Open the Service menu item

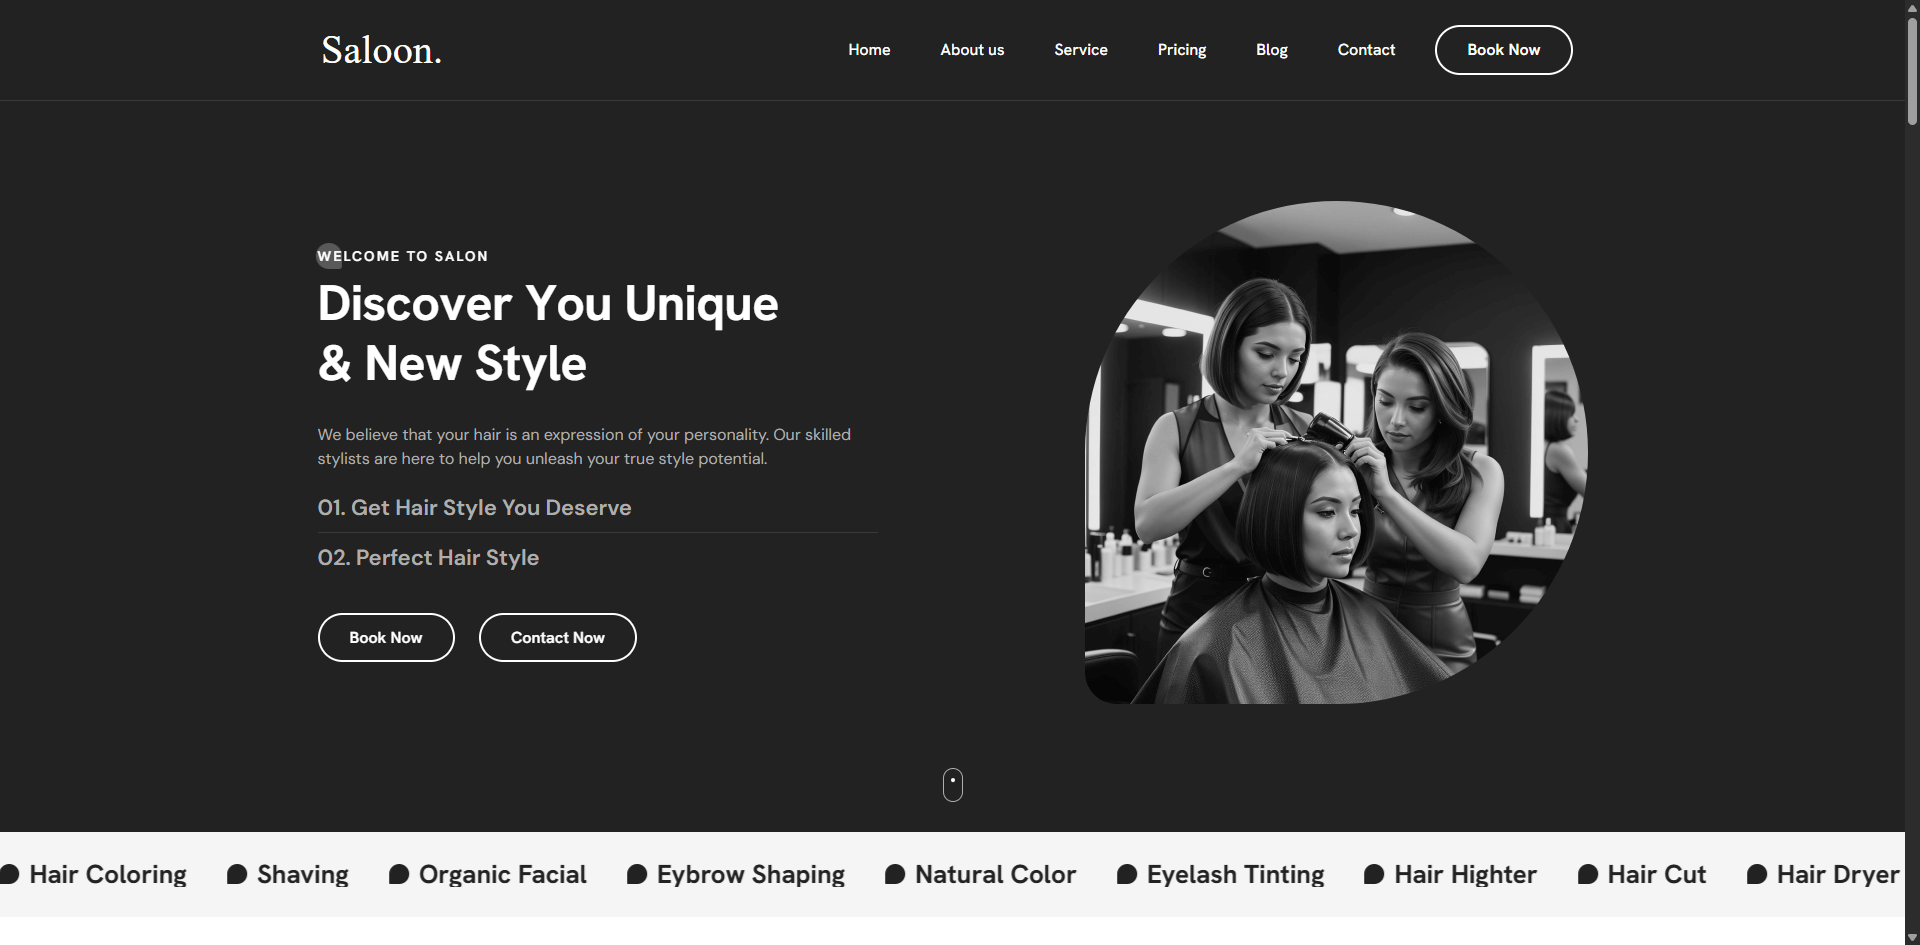pos(1080,50)
